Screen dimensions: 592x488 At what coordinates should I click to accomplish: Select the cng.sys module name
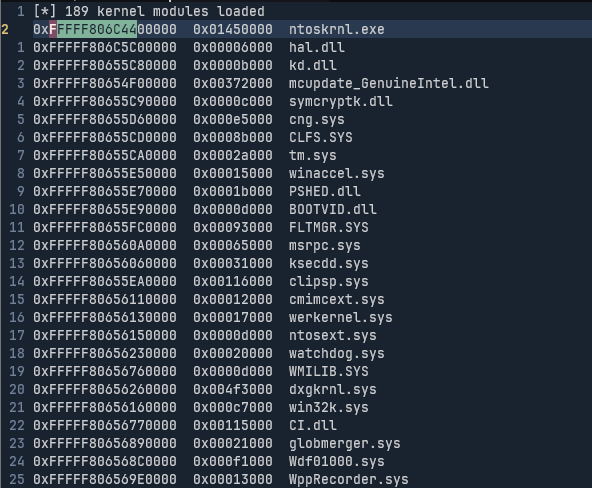point(317,119)
